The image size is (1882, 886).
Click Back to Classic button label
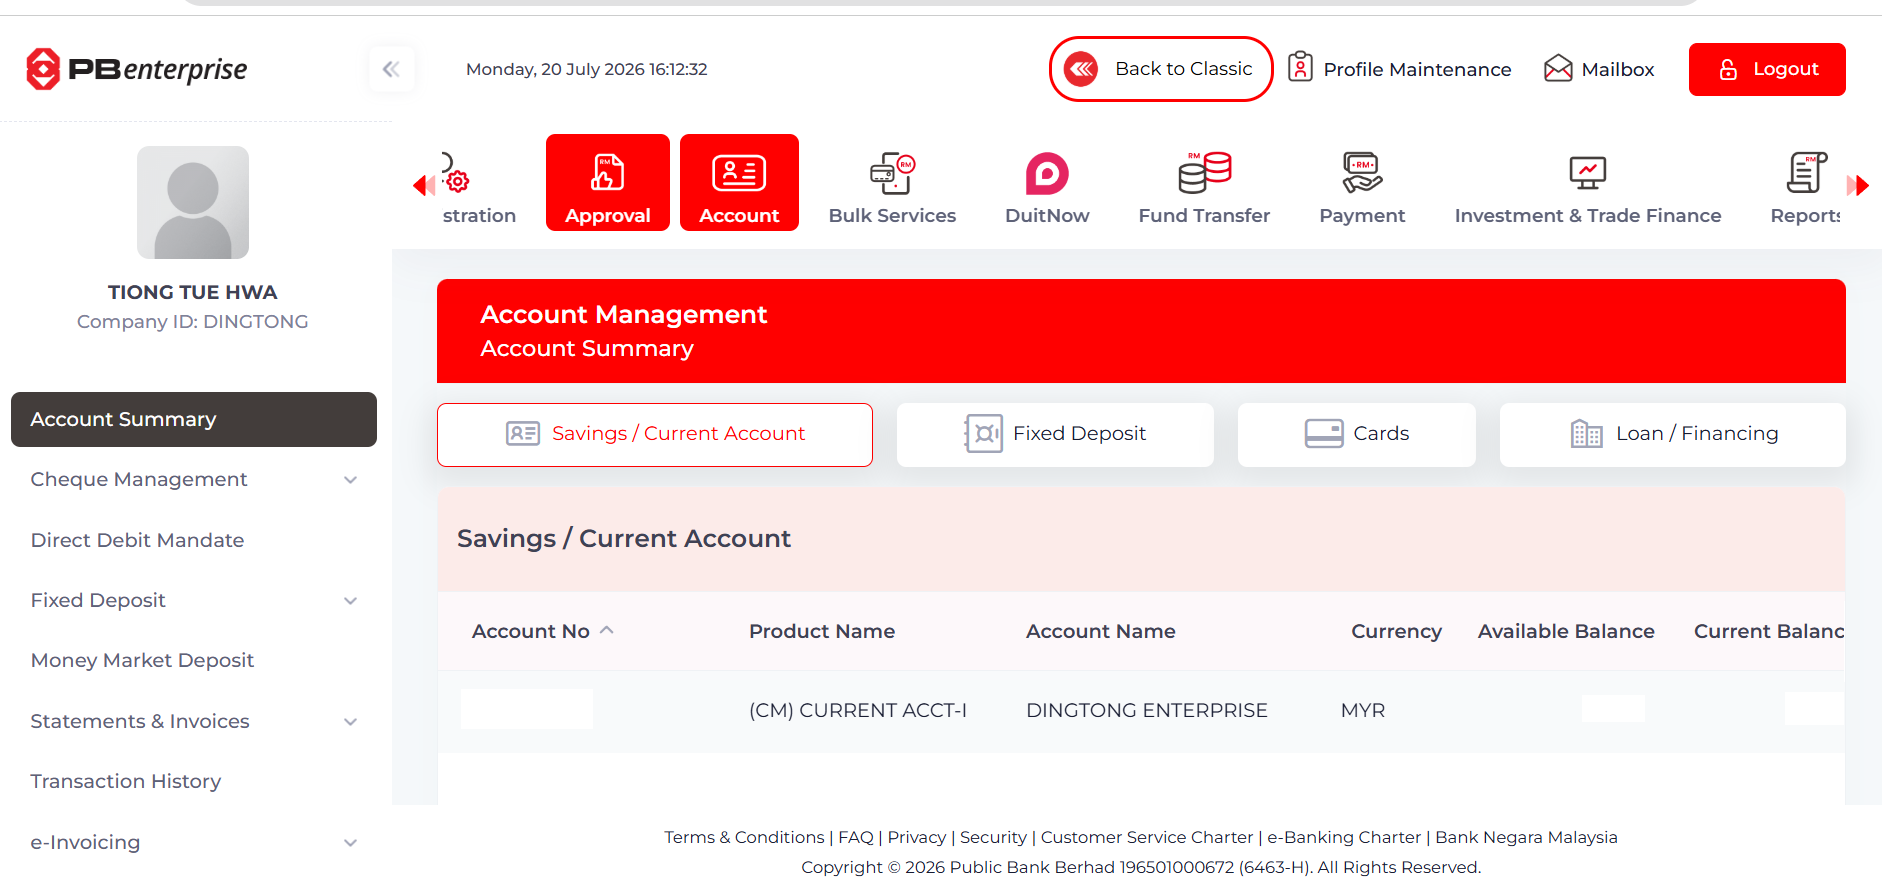tap(1184, 69)
